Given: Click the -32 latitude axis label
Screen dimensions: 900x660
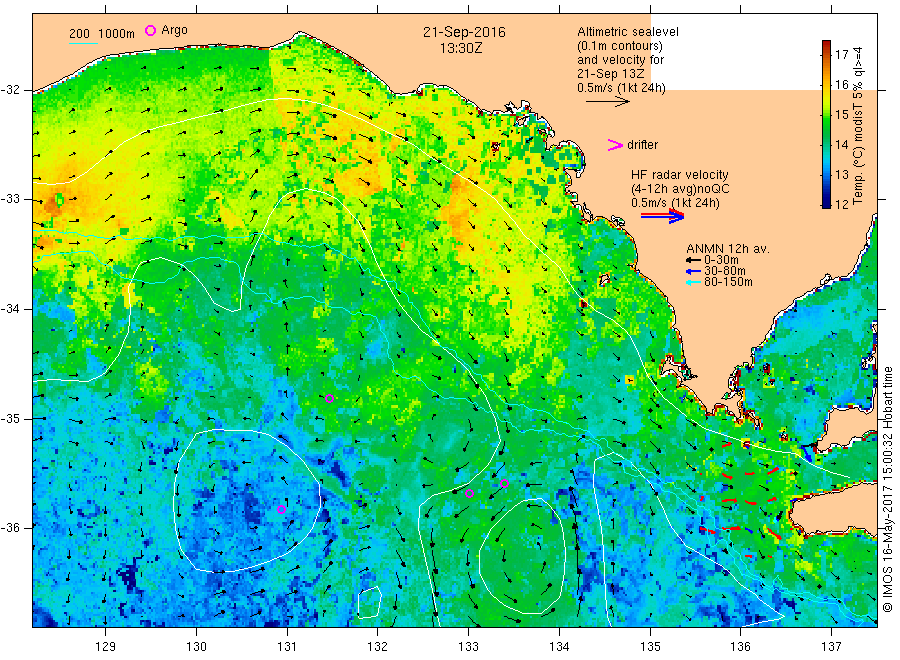Looking at the screenshot, I should (x=11, y=90).
